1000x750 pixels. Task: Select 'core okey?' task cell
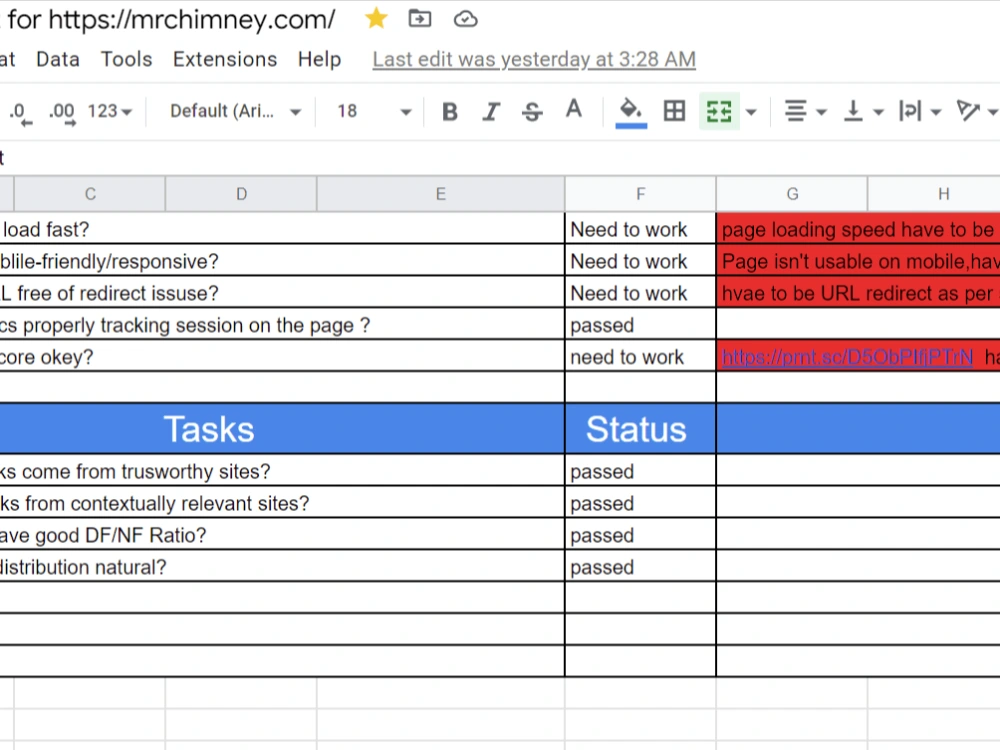tap(282, 356)
